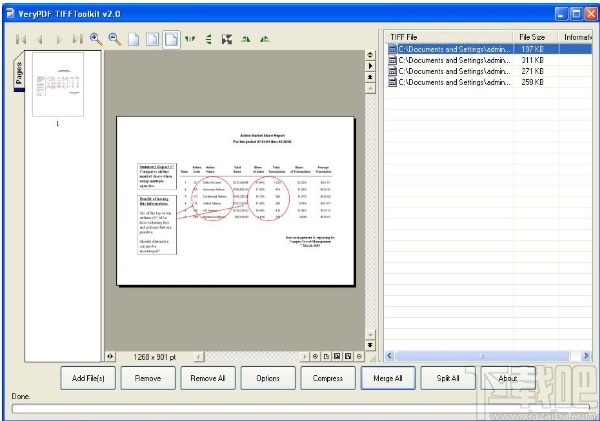Go to previous page arrow in toolbar
The image size is (600, 421).
(39, 39)
